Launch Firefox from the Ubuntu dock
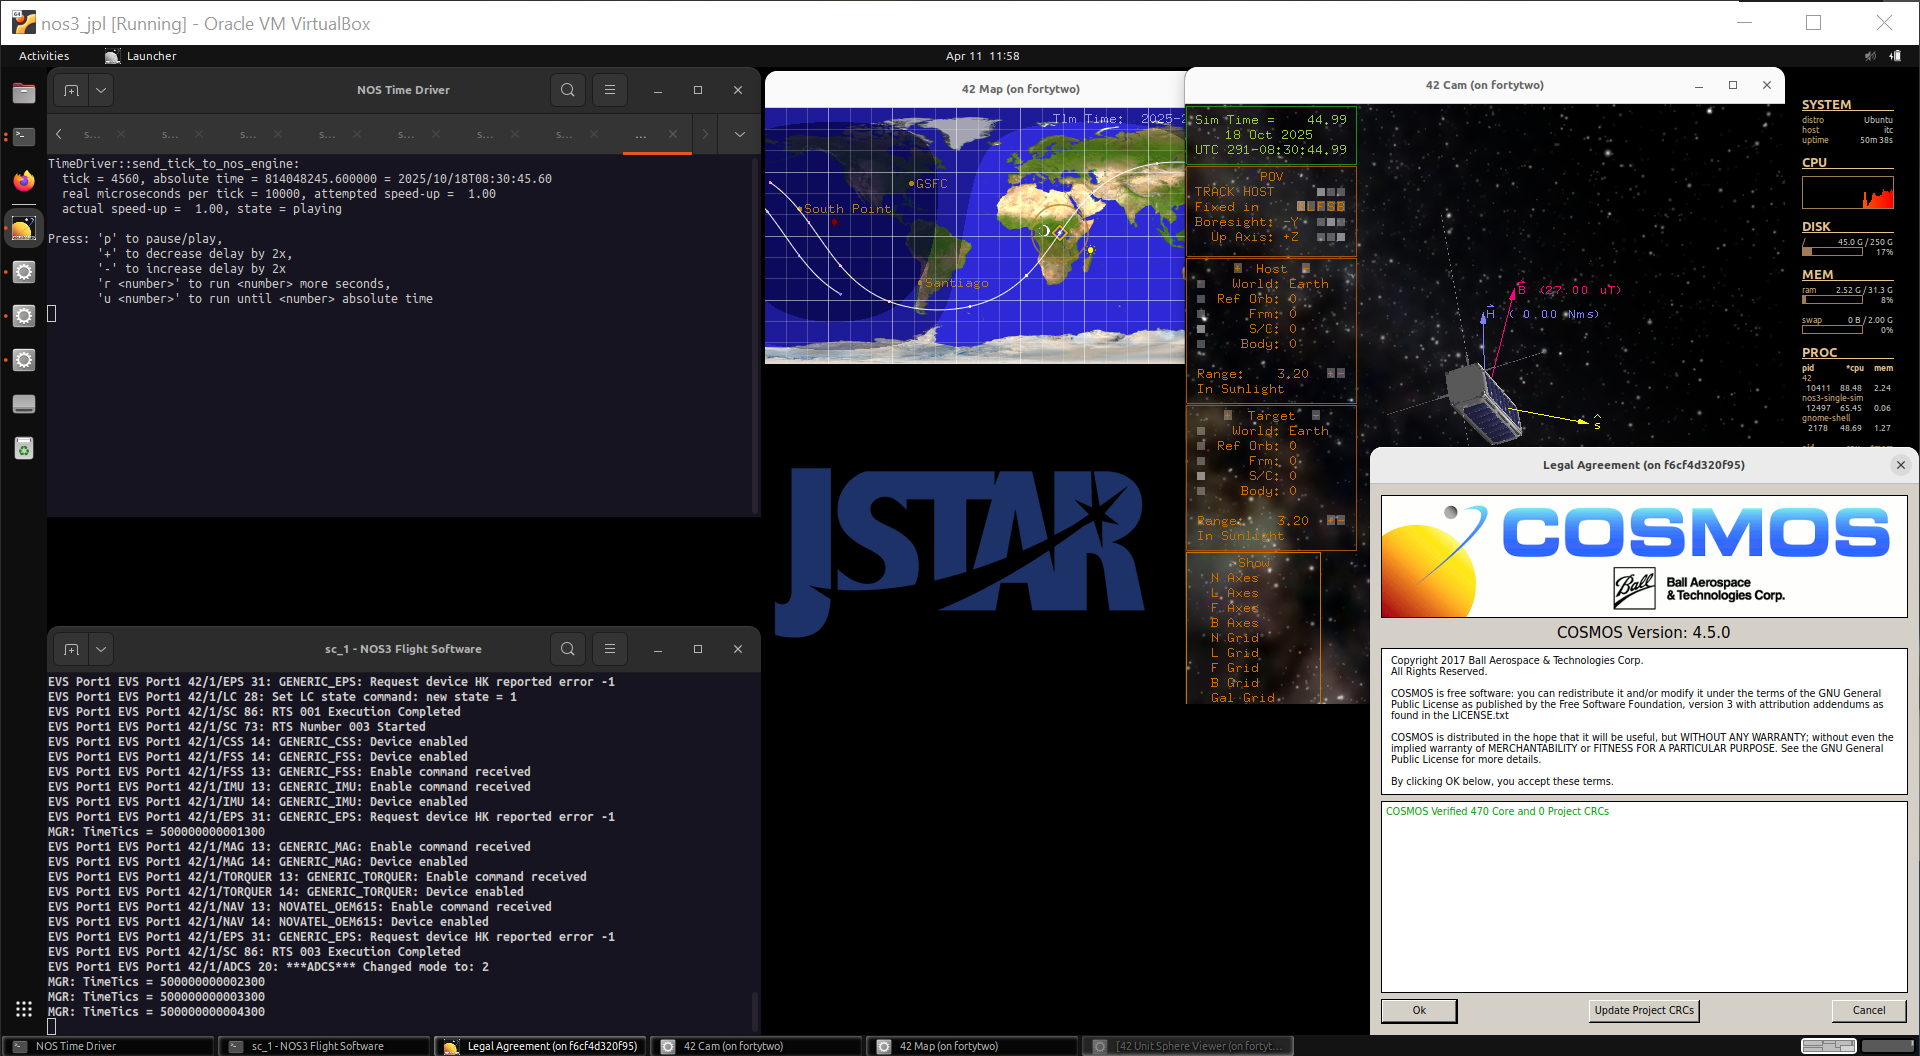The width and height of the screenshot is (1920, 1056). [x=24, y=181]
